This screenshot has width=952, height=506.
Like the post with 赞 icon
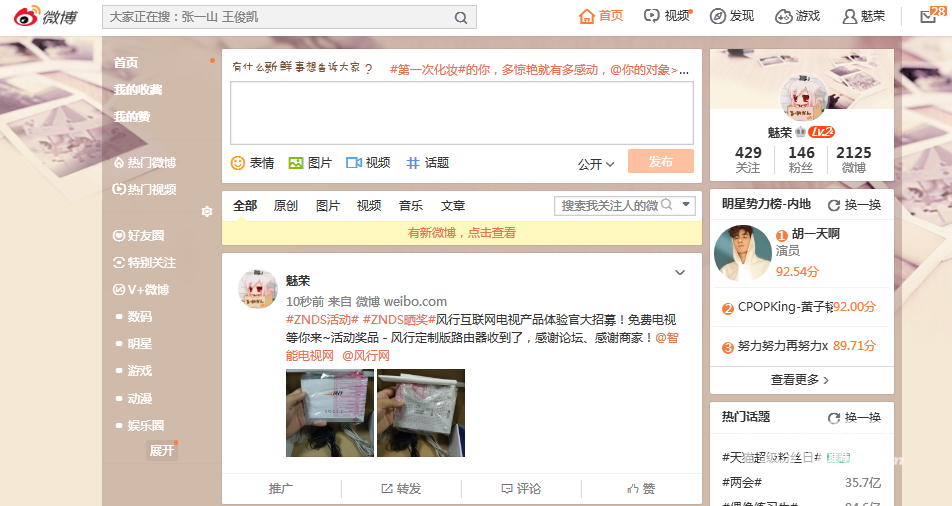tap(641, 488)
